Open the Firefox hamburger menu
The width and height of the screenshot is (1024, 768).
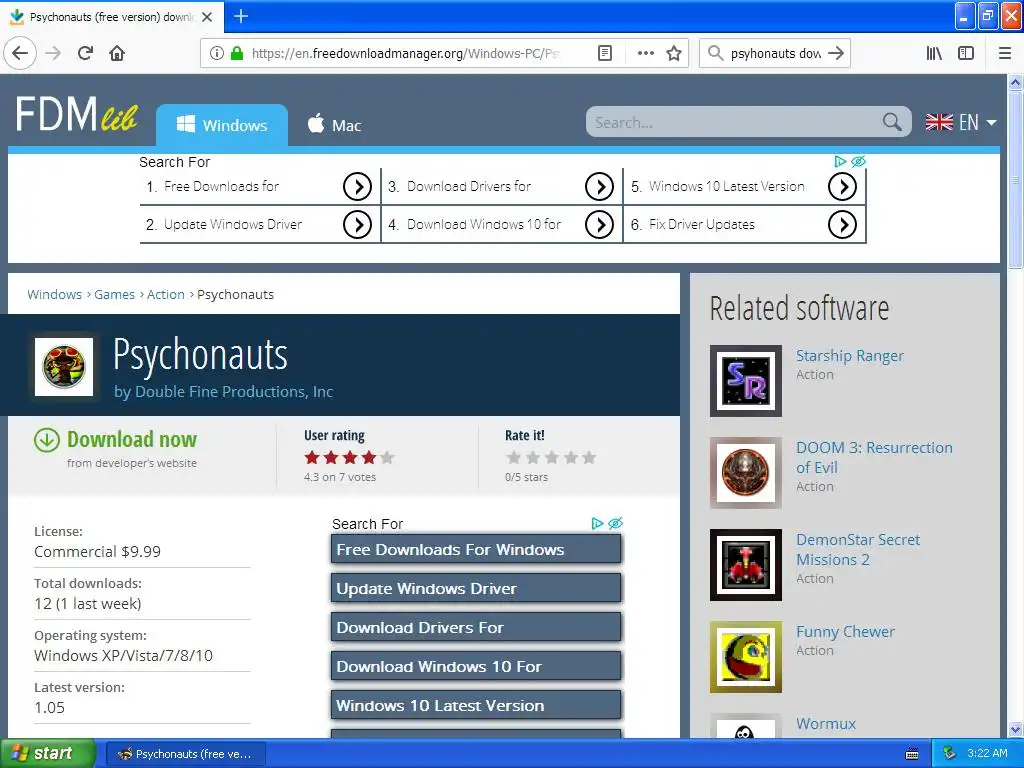[1005, 53]
